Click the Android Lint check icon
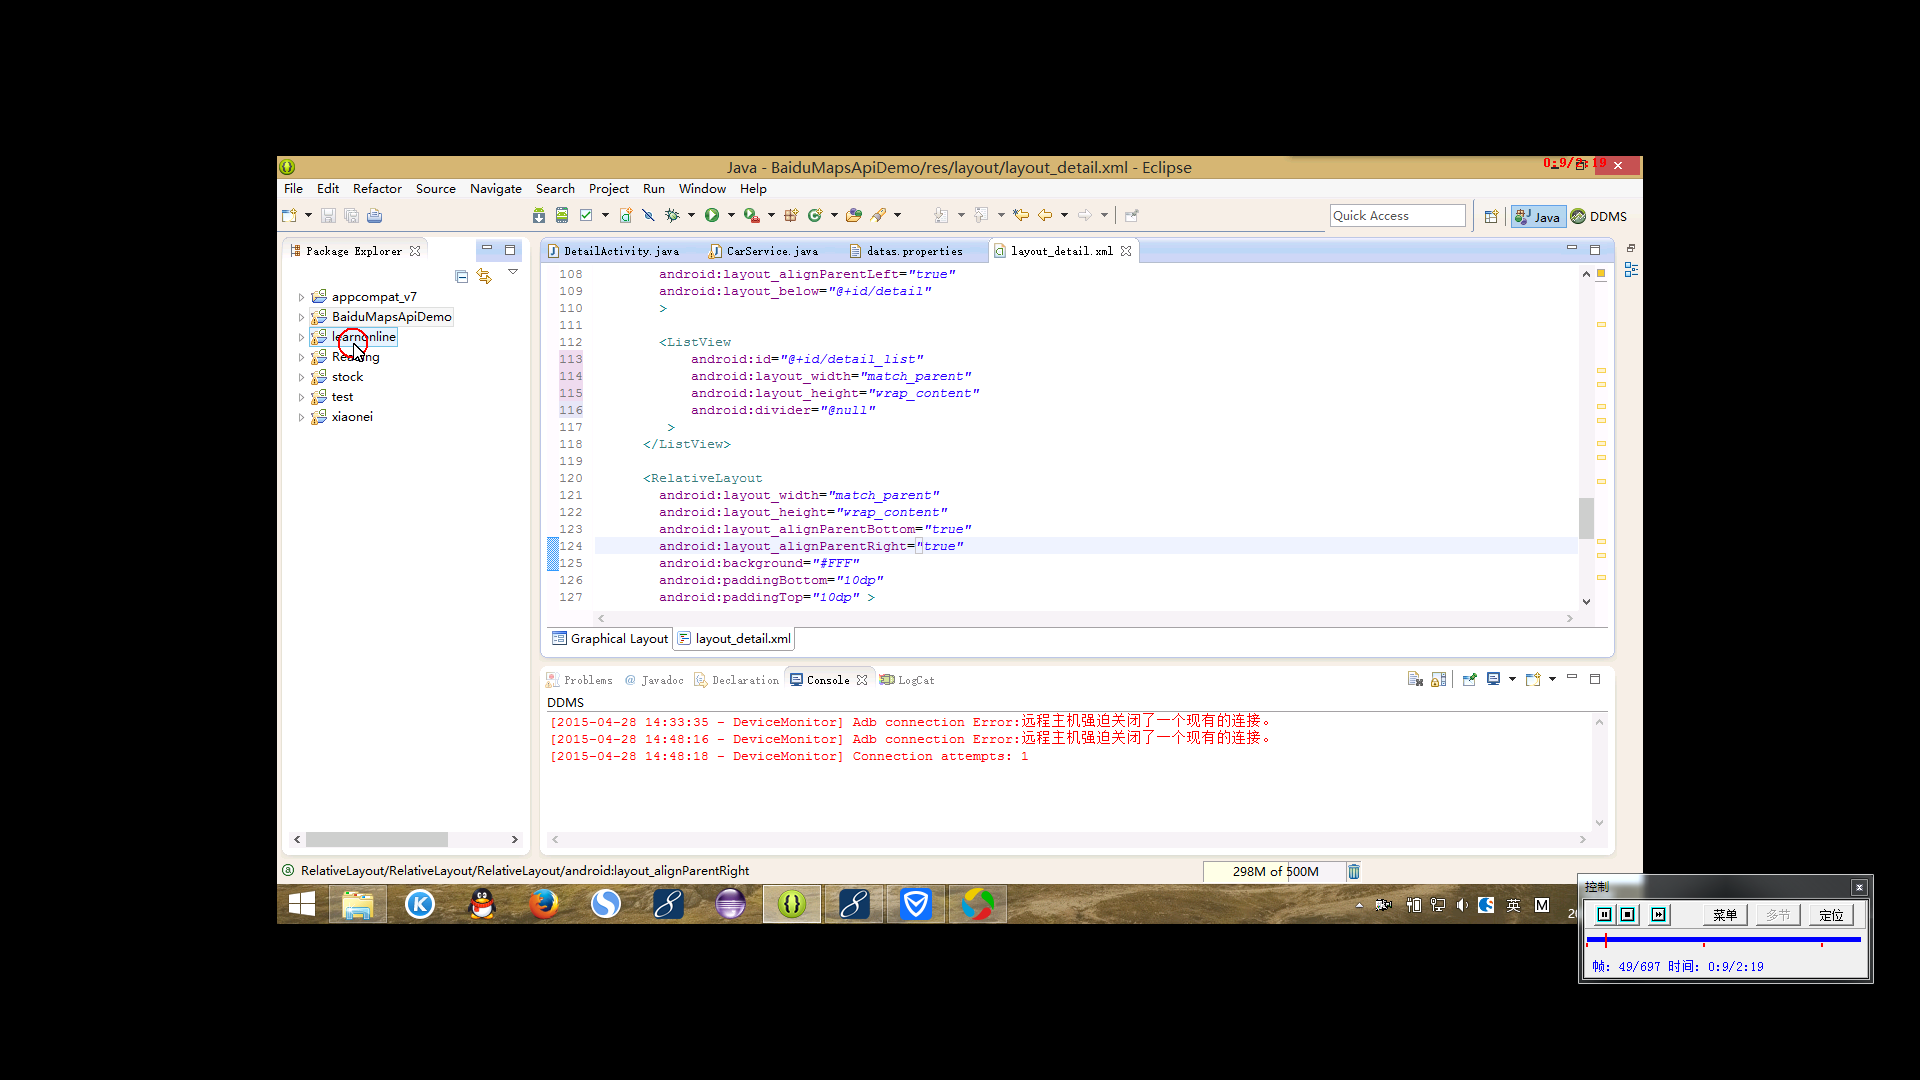Image resolution: width=1920 pixels, height=1080 pixels. point(586,215)
